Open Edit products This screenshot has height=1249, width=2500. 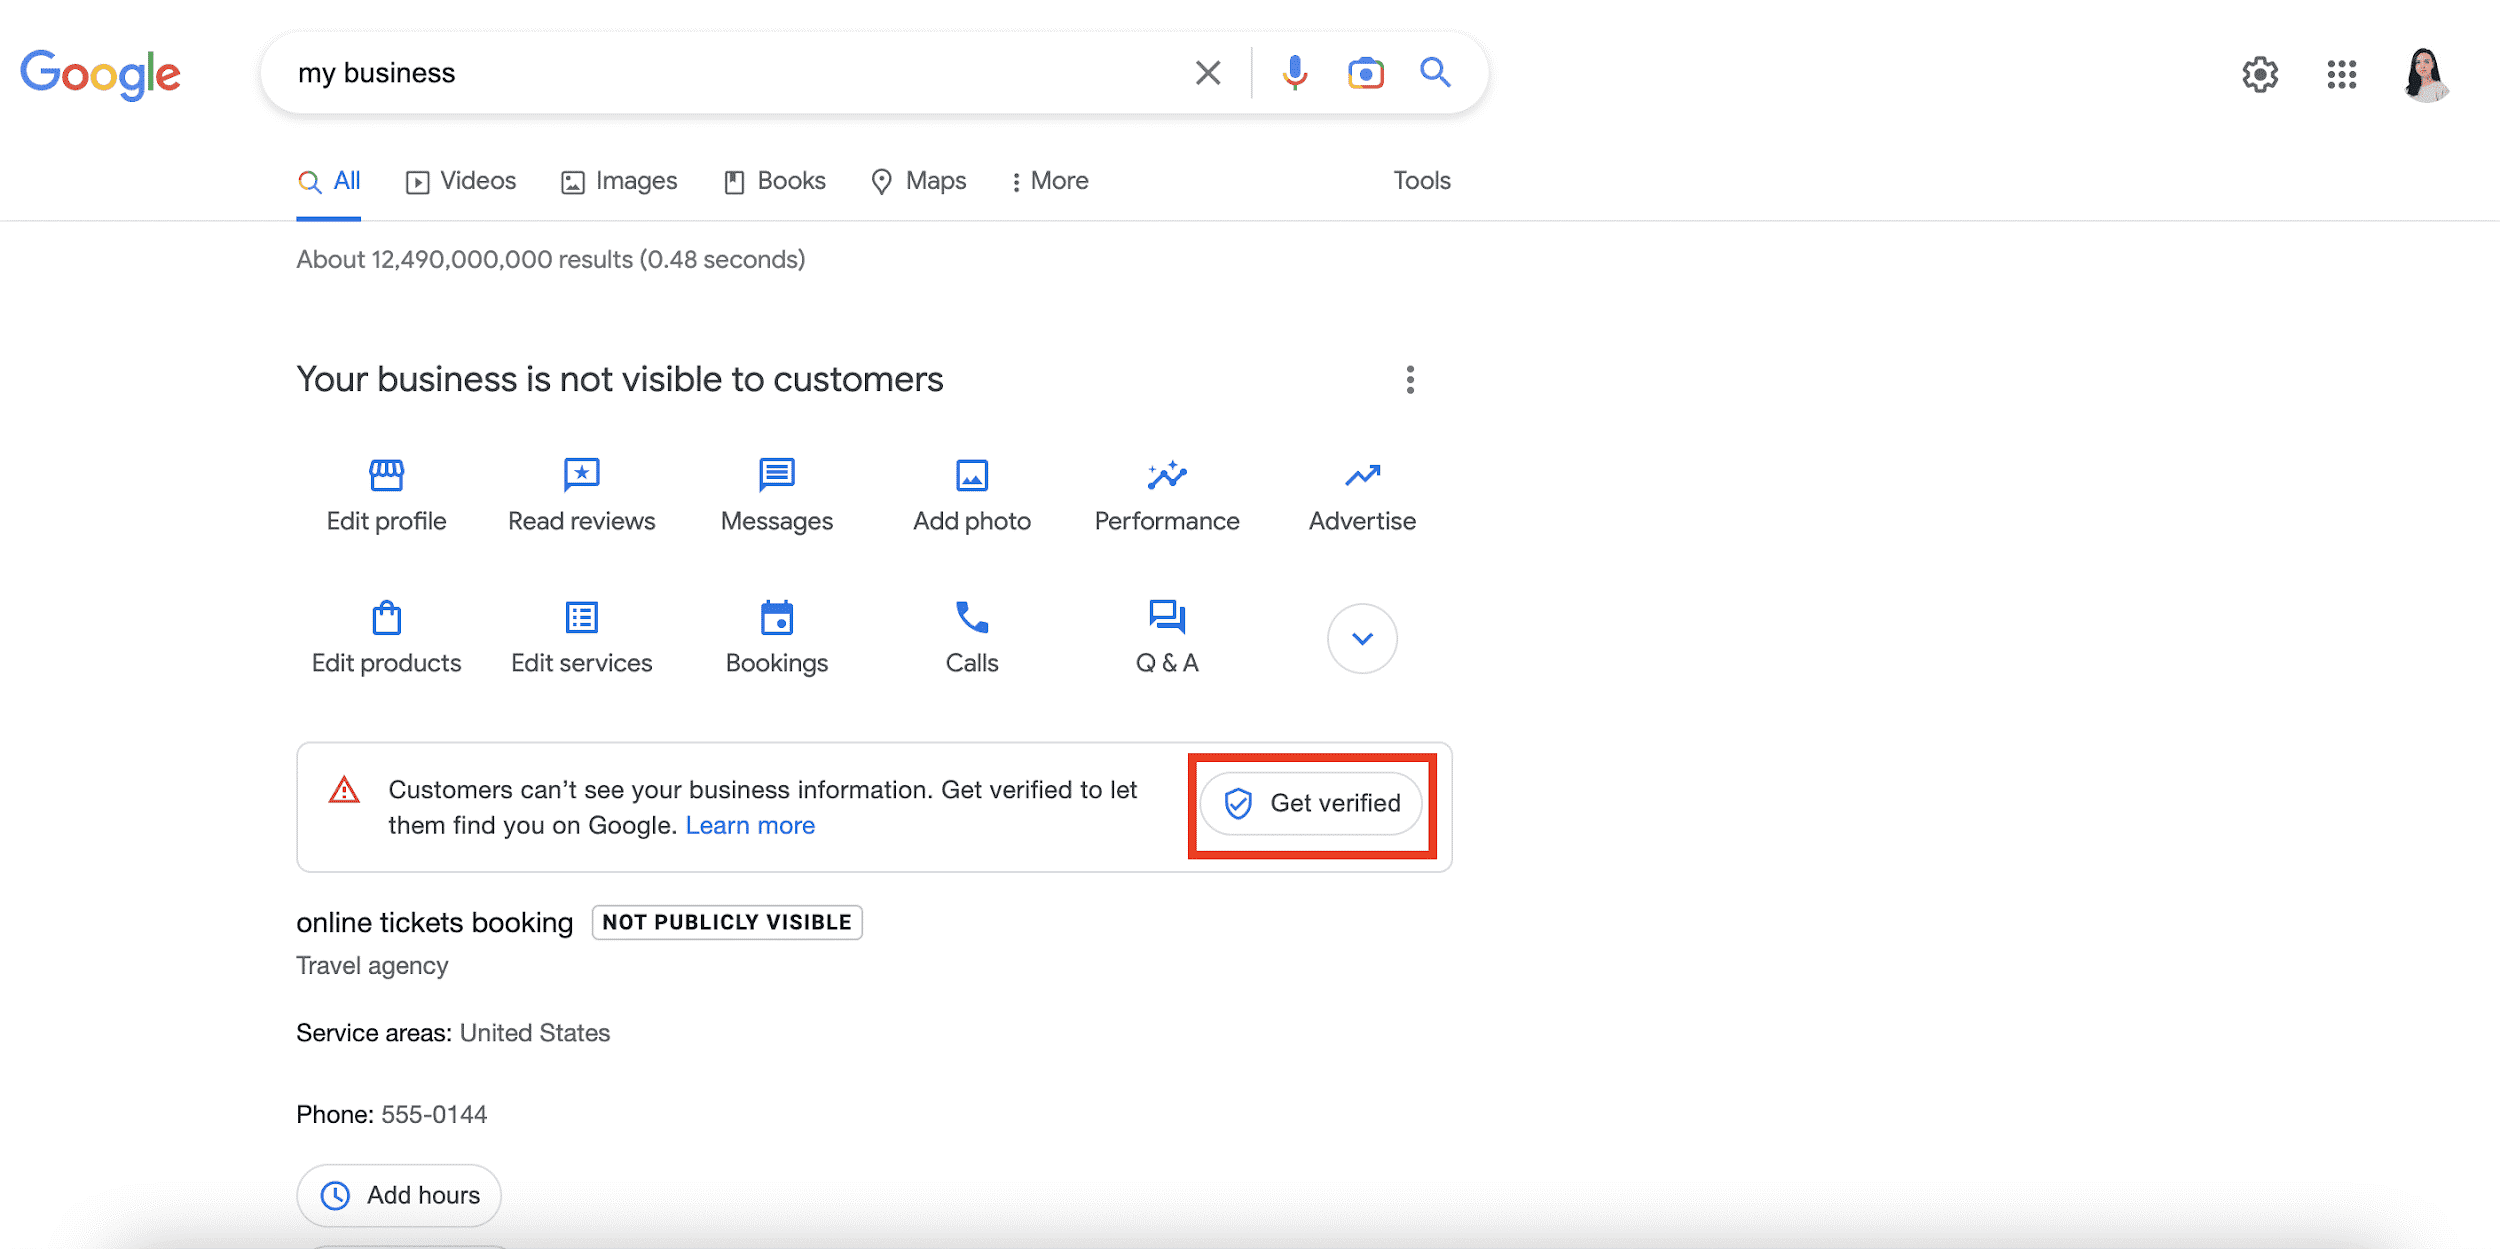click(387, 638)
